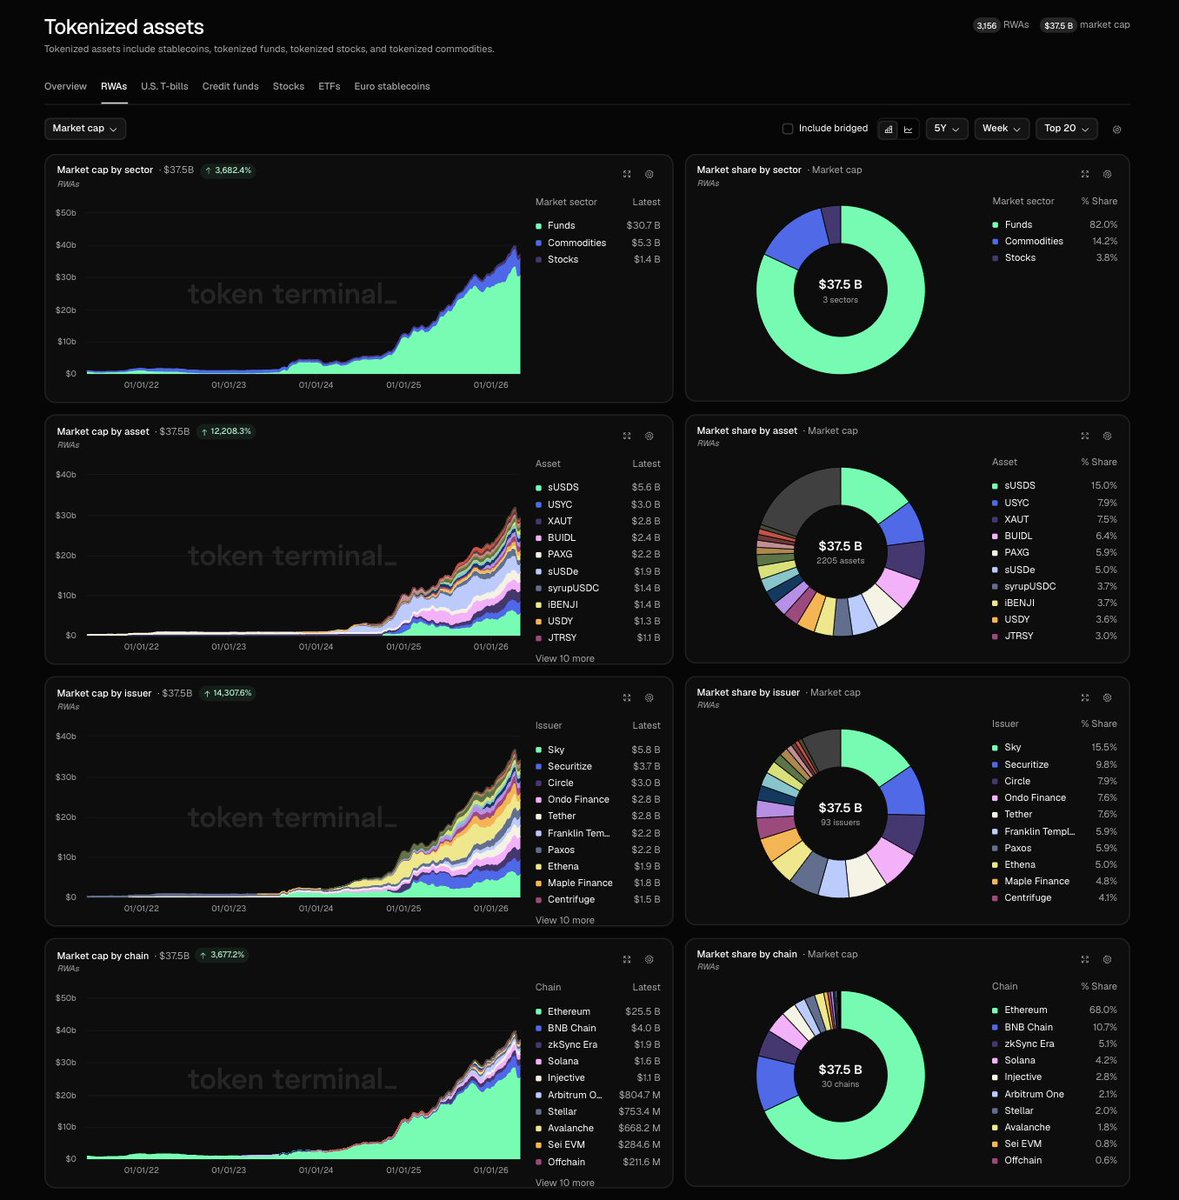The height and width of the screenshot is (1200, 1179).
Task: Open the Stocks tab
Action: pos(288,87)
